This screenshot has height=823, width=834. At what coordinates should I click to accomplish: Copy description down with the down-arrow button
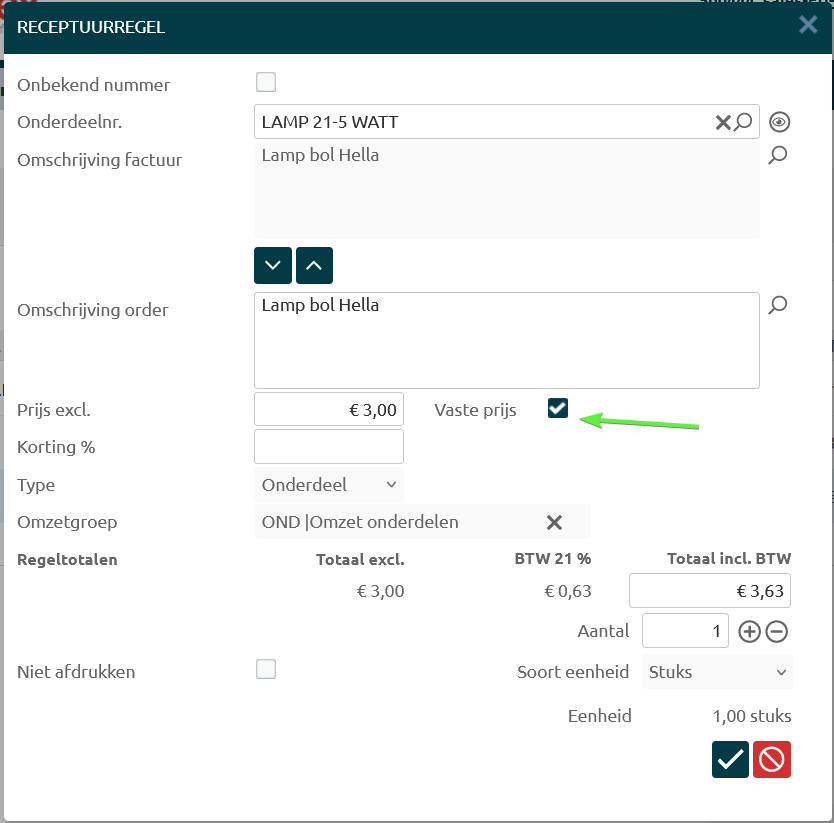click(x=273, y=266)
